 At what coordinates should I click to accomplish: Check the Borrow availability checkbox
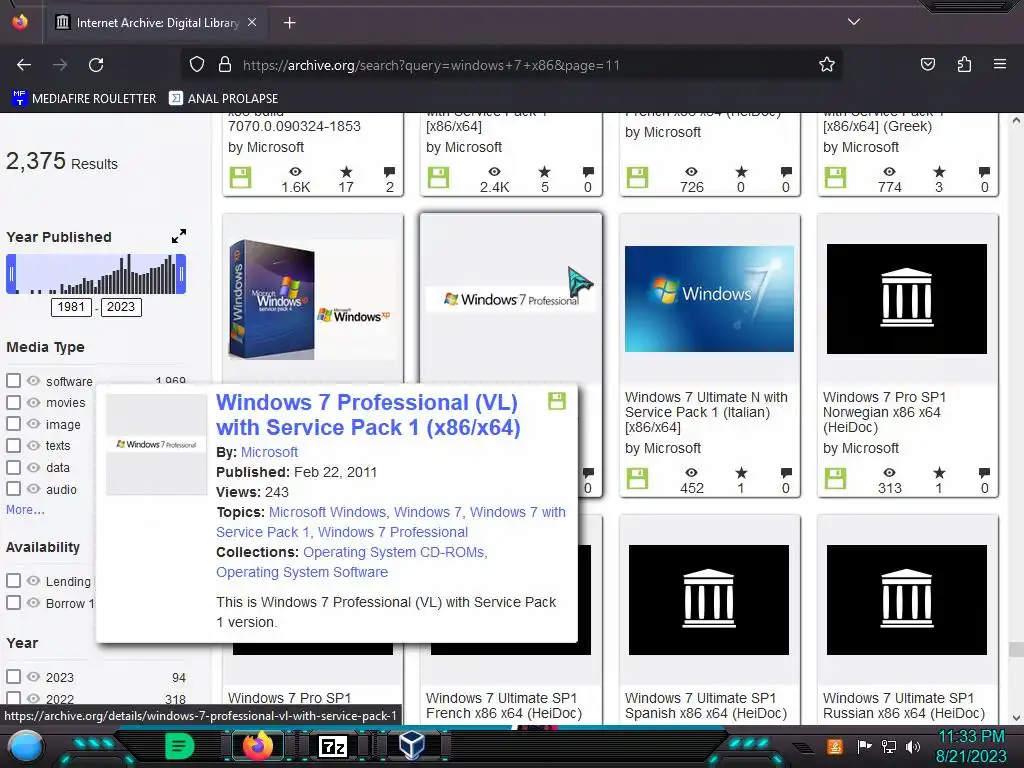click(x=13, y=602)
